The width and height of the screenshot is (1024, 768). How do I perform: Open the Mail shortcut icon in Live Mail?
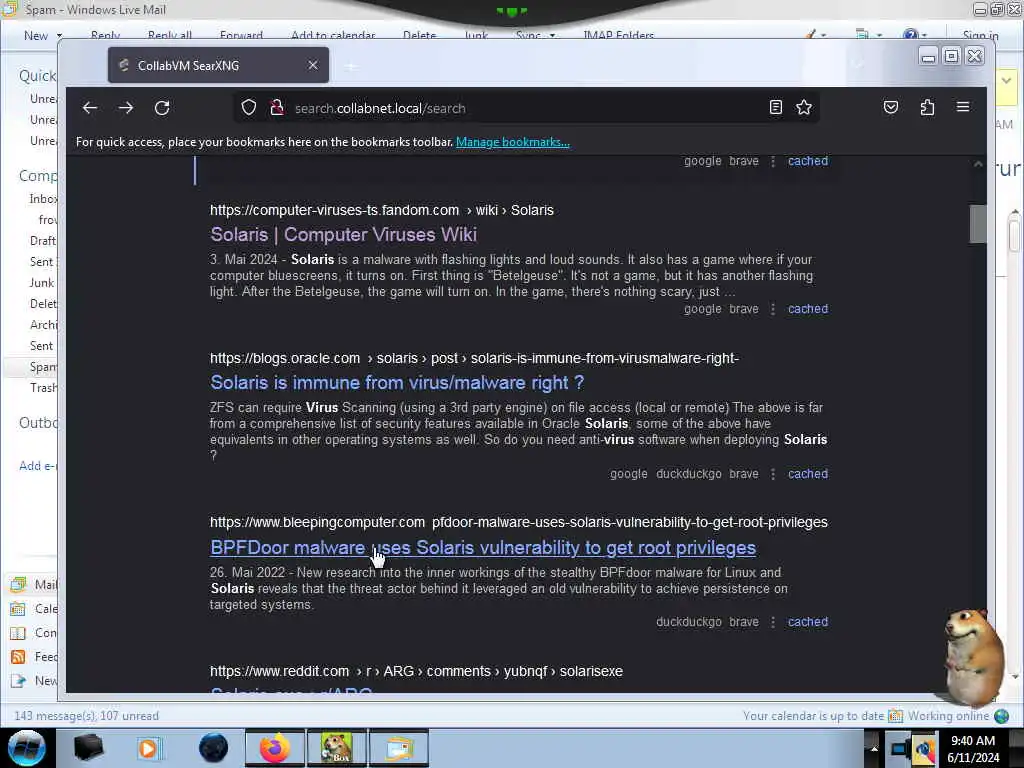[18, 584]
